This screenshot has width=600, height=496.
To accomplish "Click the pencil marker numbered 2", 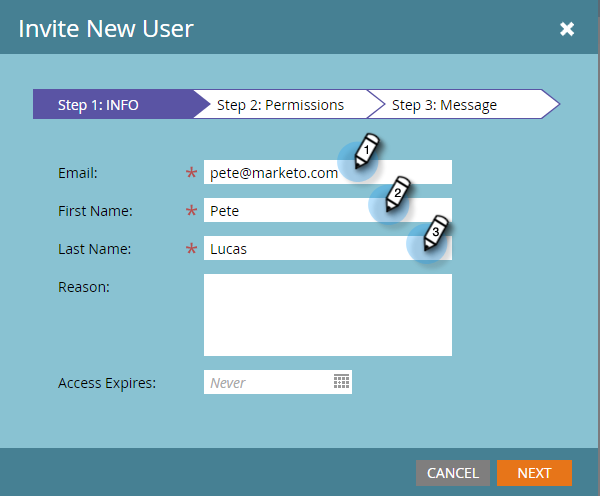I will pos(397,194).
